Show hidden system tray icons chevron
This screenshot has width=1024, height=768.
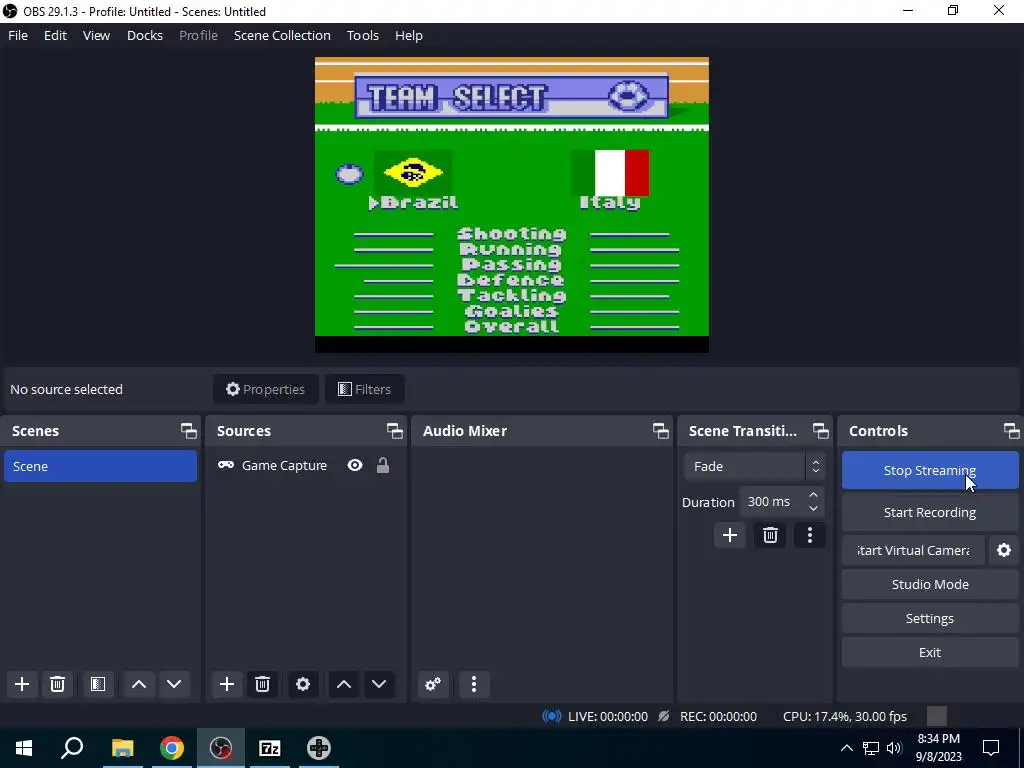click(x=846, y=748)
